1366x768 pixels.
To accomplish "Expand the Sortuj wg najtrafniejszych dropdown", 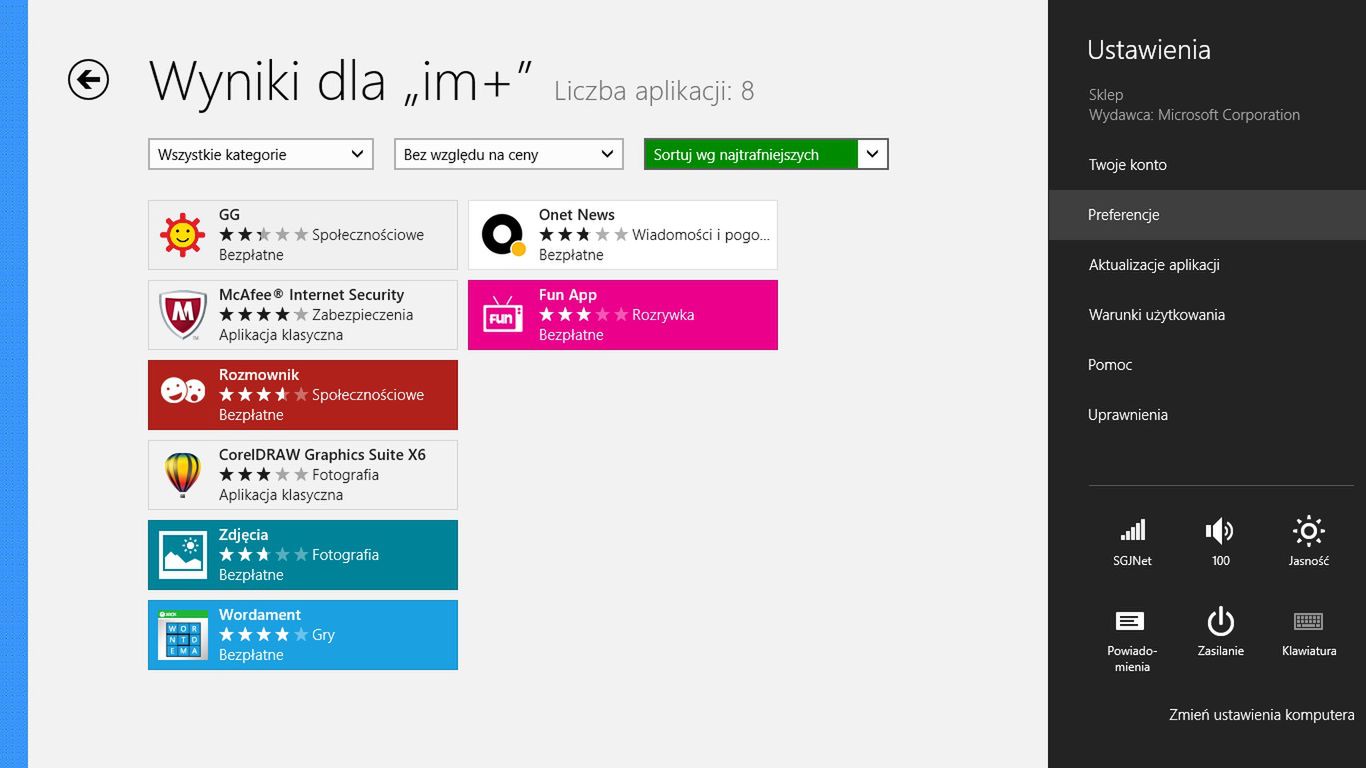I will coord(766,154).
